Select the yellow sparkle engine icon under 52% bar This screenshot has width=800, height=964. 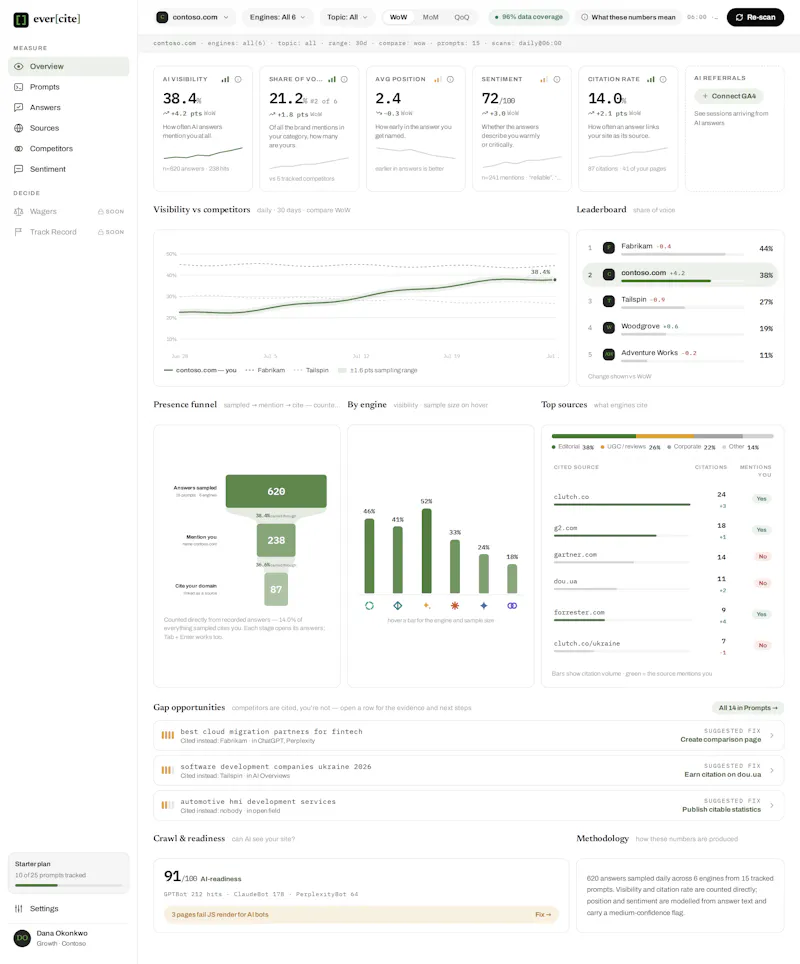click(427, 606)
